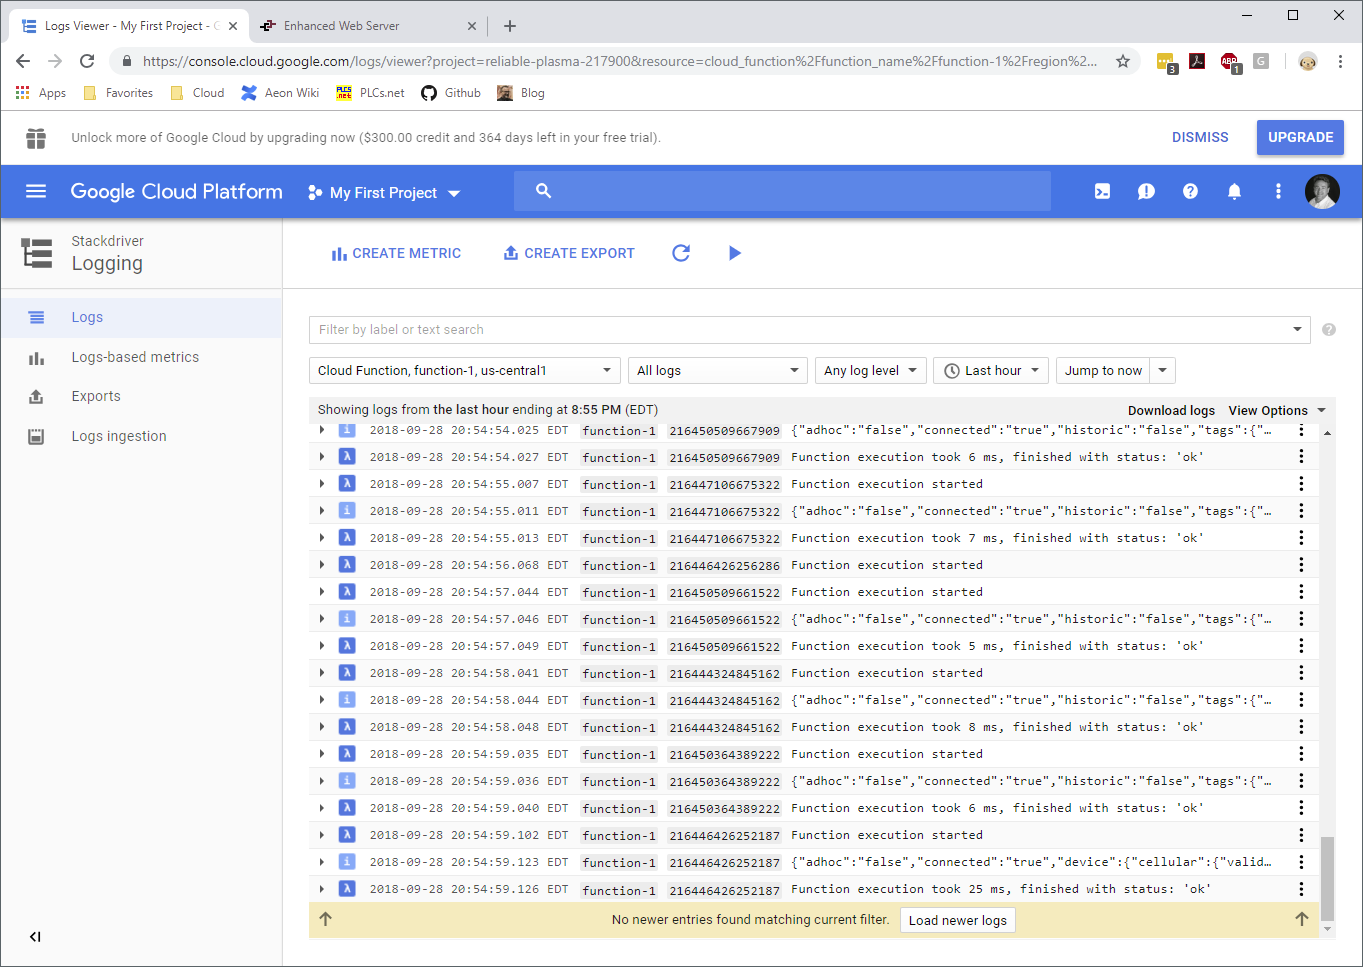Open the My First Project selector
Viewport: 1363px width, 967px height.
385,192
